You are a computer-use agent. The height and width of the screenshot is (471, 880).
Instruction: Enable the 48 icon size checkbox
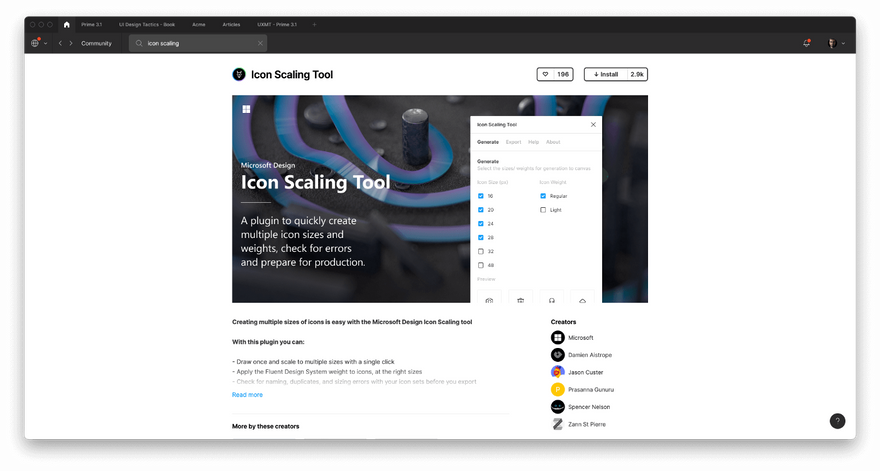[480, 265]
